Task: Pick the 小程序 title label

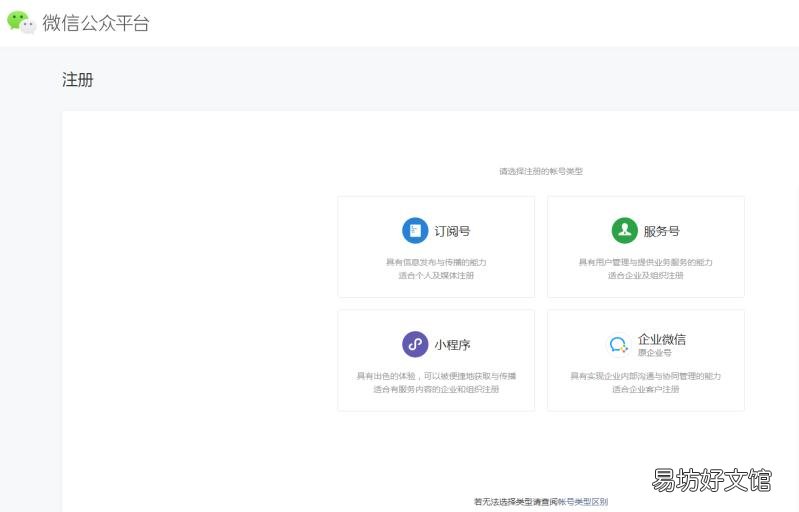Action: pos(452,345)
